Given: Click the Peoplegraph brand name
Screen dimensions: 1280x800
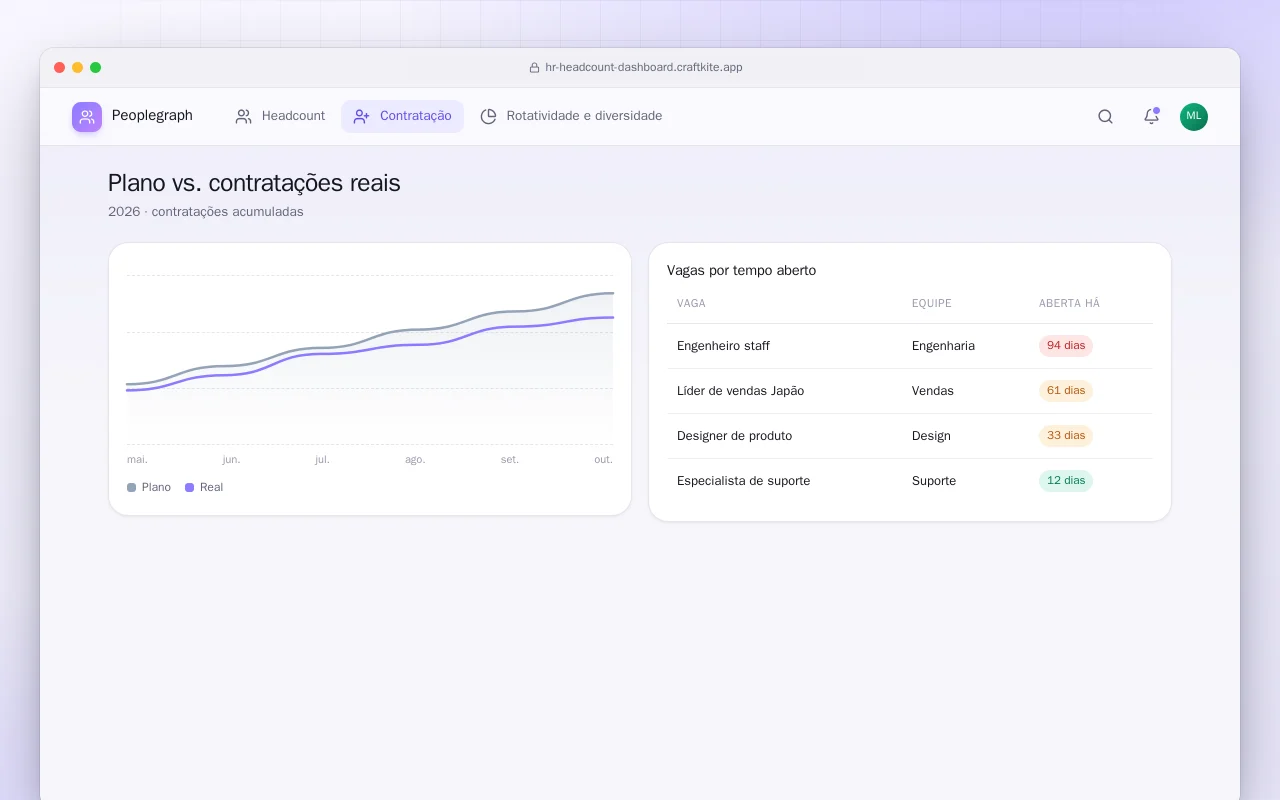Looking at the screenshot, I should tap(152, 116).
